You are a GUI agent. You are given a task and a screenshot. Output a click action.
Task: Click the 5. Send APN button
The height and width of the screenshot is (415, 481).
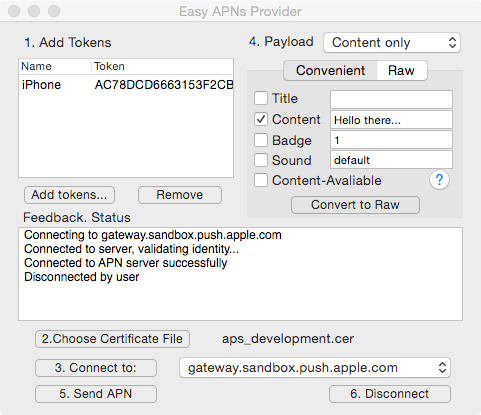pos(96,394)
